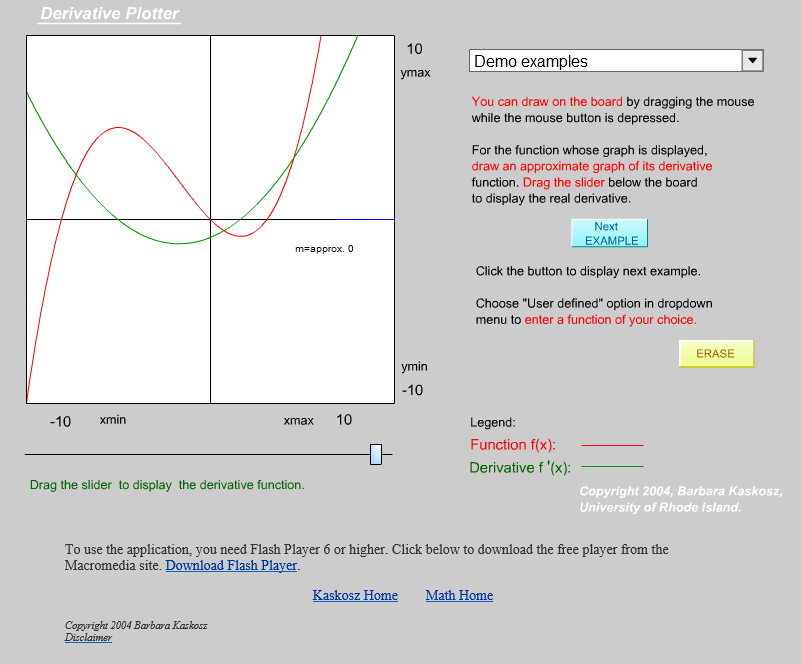Click the ymin value -10 field
Screen dimensions: 802x664
412,390
